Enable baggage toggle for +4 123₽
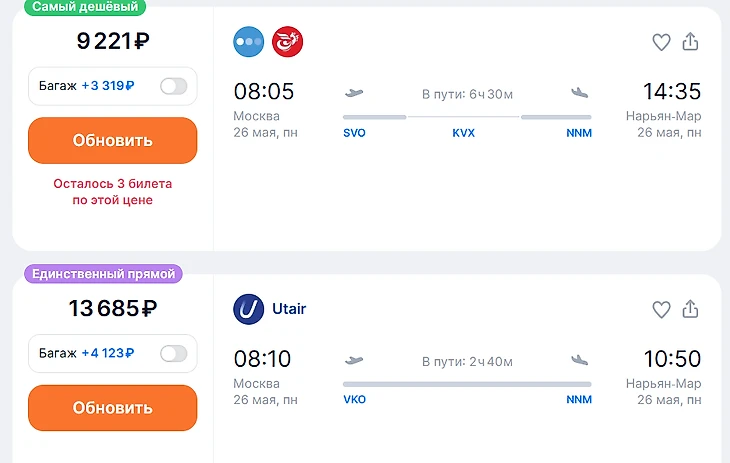Viewport: 730px width, 463px height. pyautogui.click(x=173, y=353)
